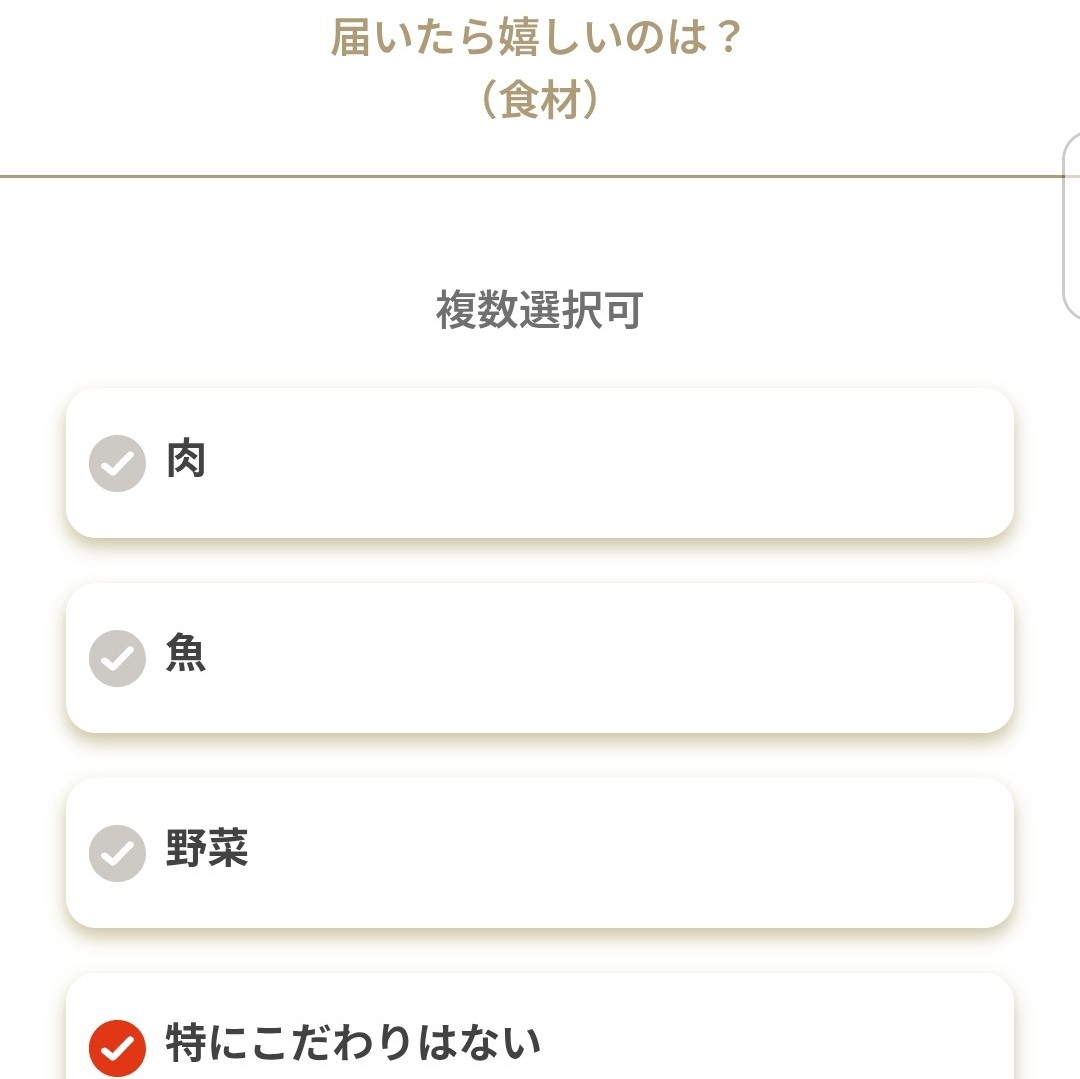
Task: Click the (食材) subtitle text
Action: (540, 100)
